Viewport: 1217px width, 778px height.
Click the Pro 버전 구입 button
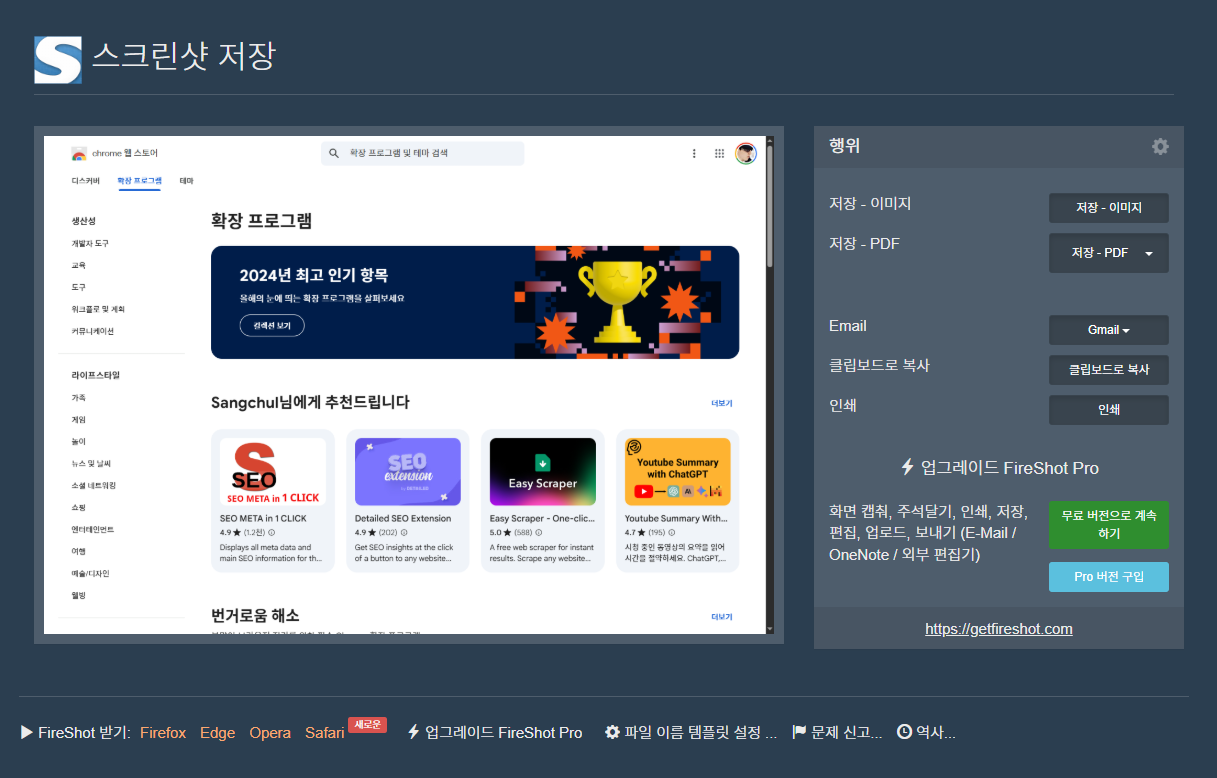pos(1108,577)
